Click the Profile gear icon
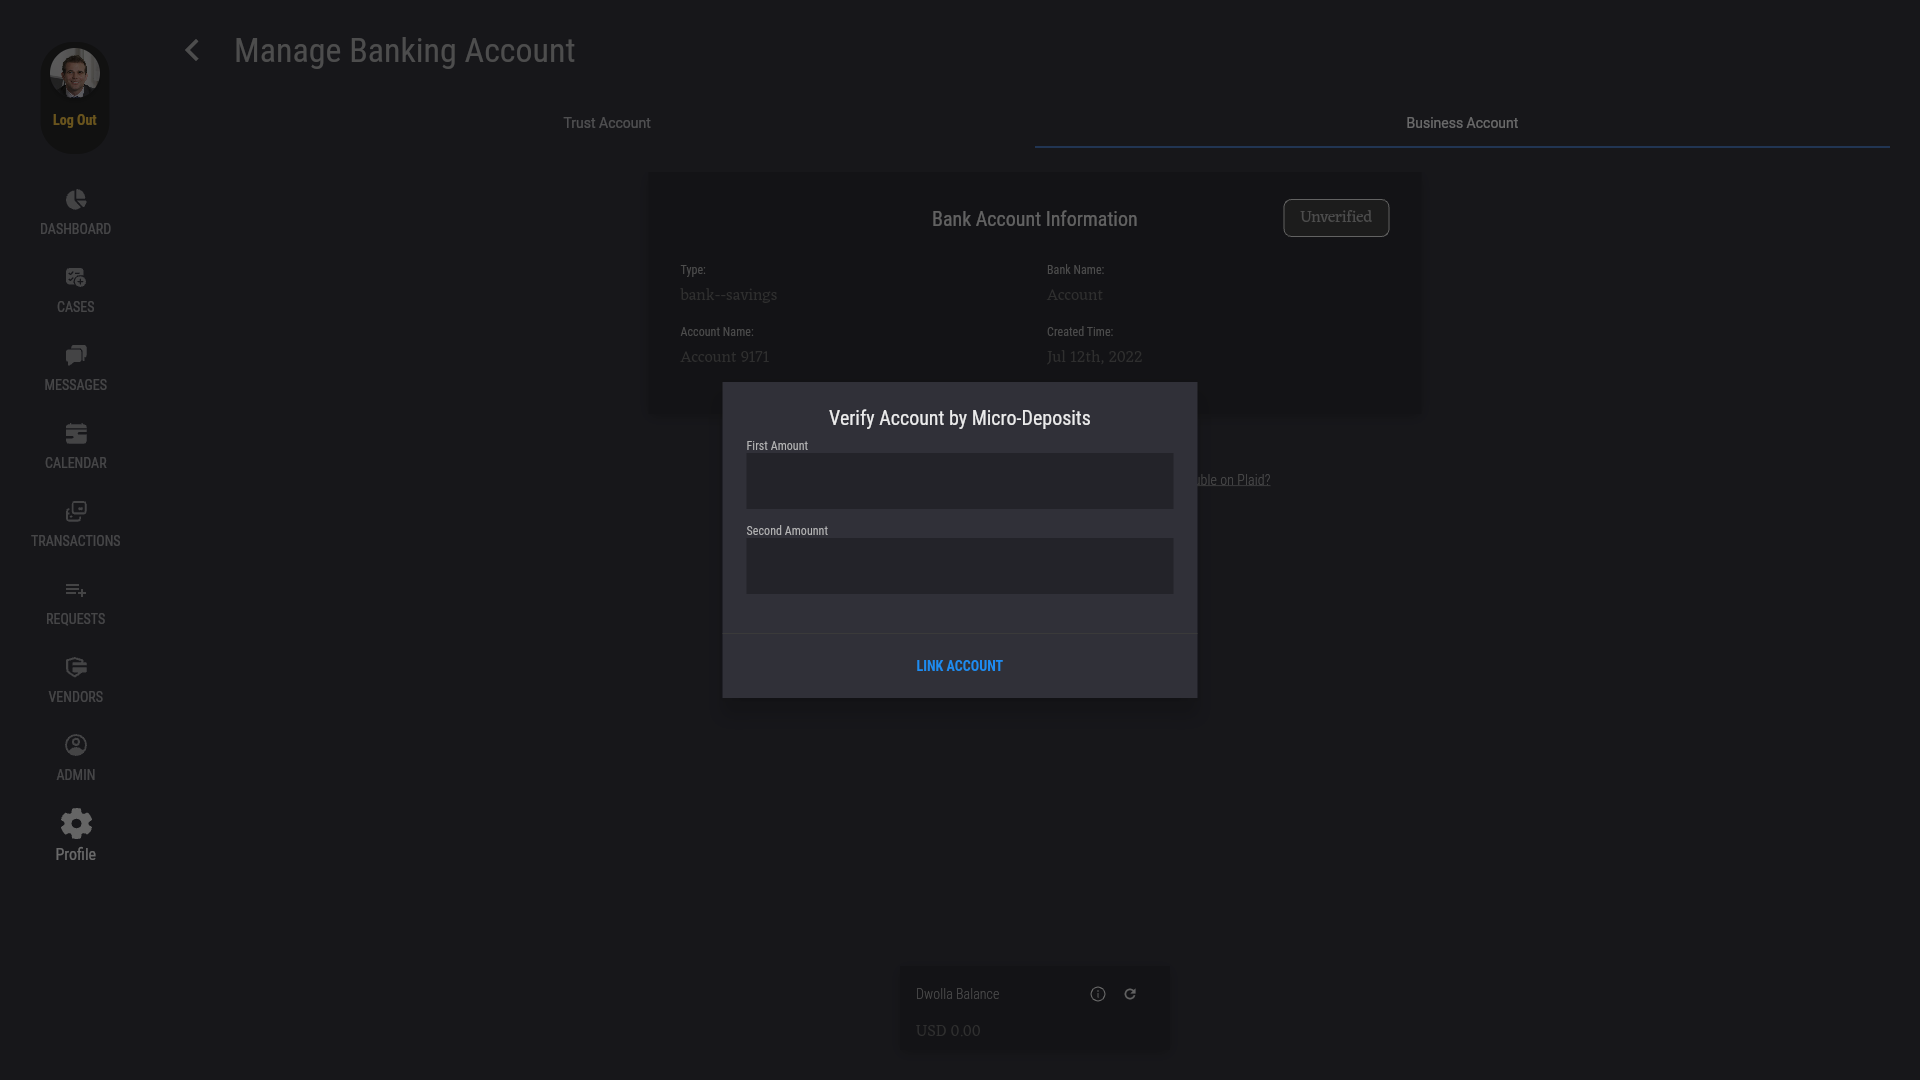Image resolution: width=1920 pixels, height=1080 pixels. tap(75, 824)
